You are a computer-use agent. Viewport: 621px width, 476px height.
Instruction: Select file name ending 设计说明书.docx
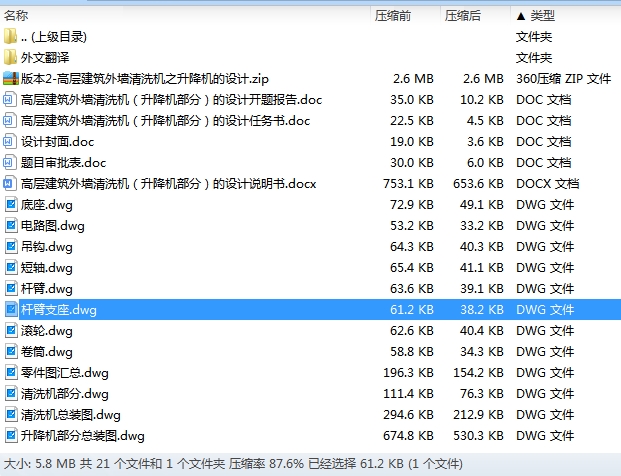[168, 183]
